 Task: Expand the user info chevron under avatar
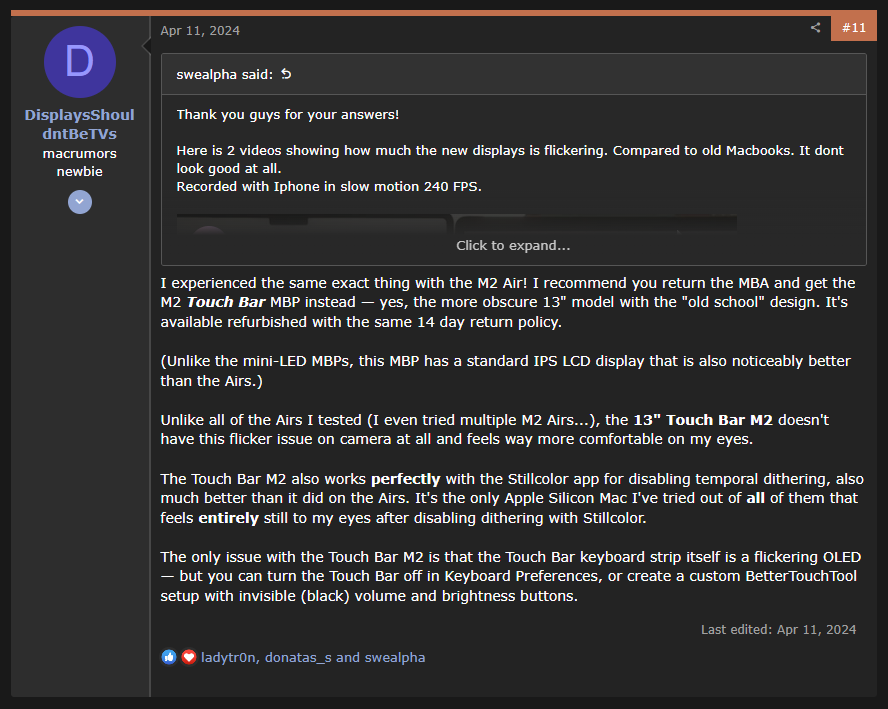pyautogui.click(x=80, y=202)
